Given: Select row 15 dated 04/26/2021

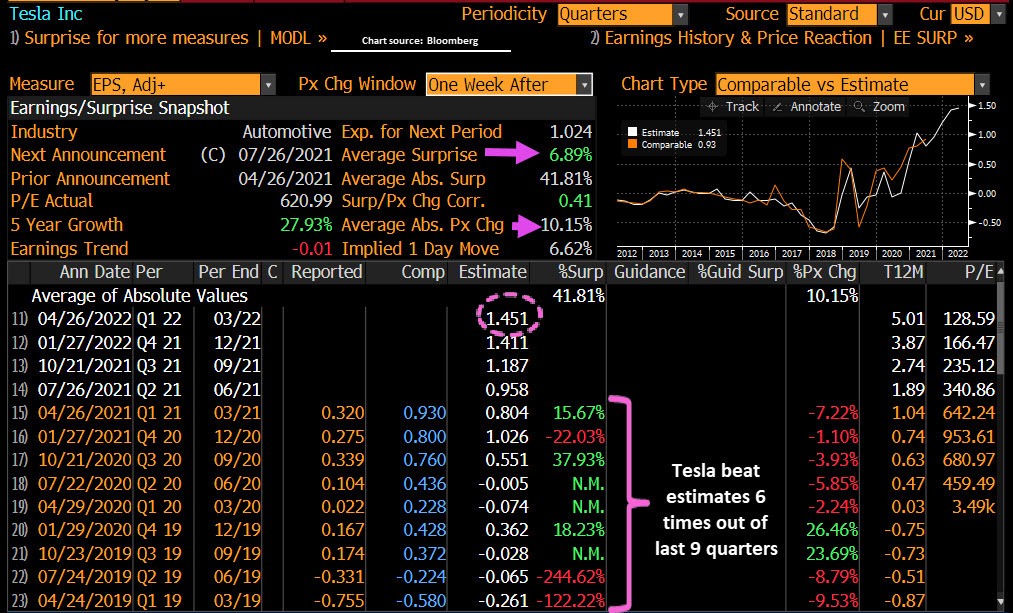Looking at the screenshot, I should coord(84,411).
